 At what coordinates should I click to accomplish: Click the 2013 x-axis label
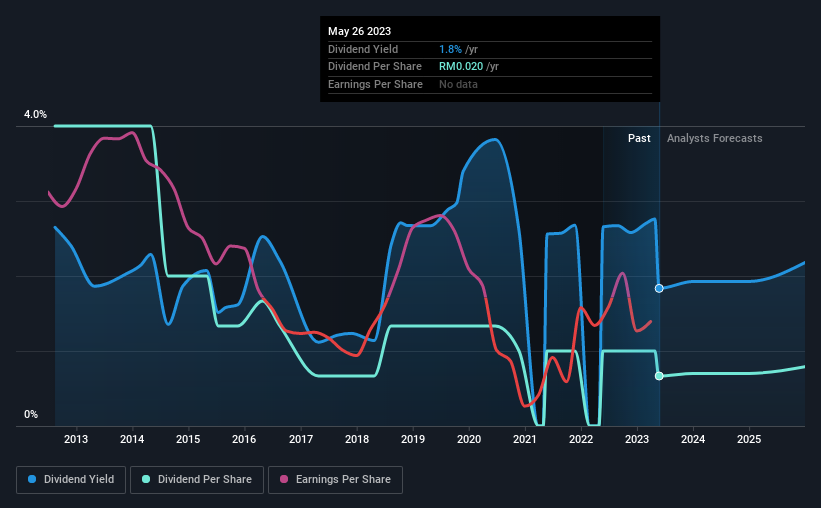76,439
